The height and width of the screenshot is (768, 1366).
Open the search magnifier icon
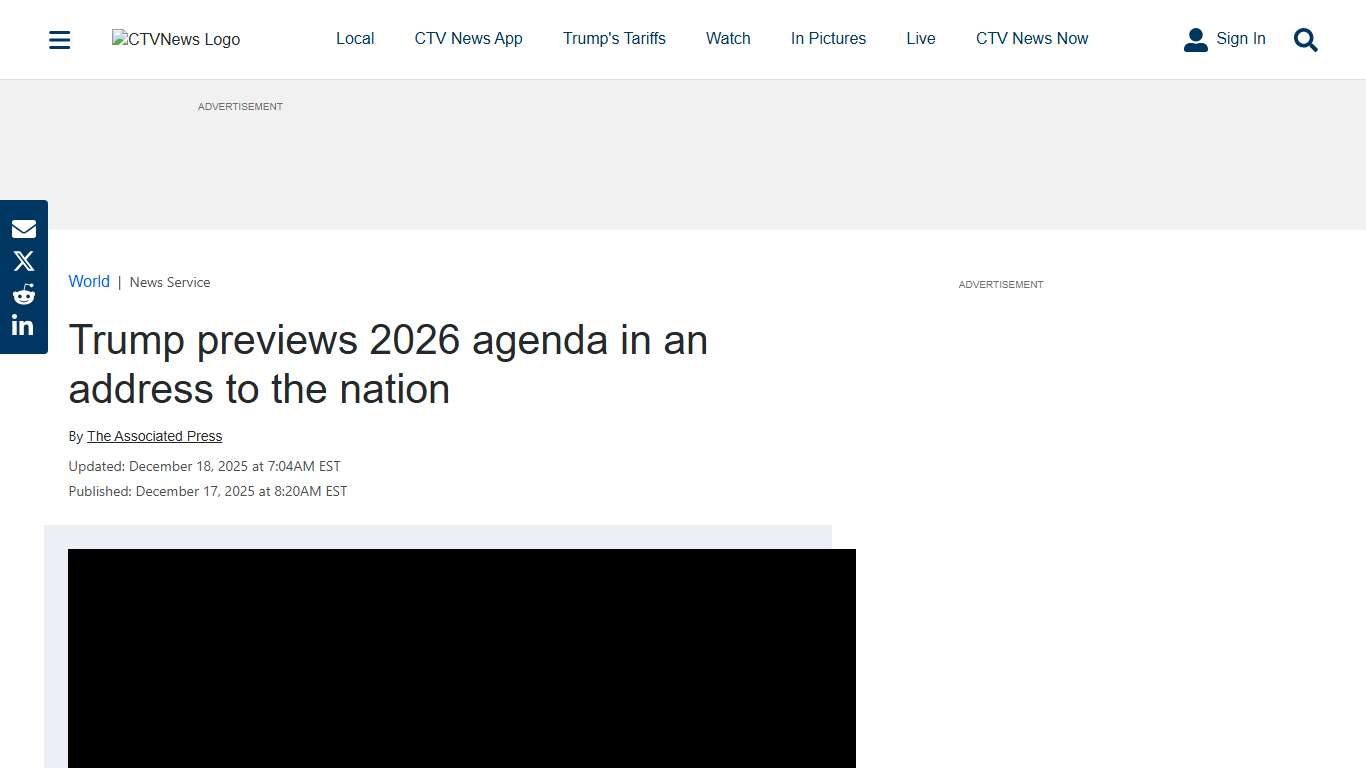coord(1305,40)
